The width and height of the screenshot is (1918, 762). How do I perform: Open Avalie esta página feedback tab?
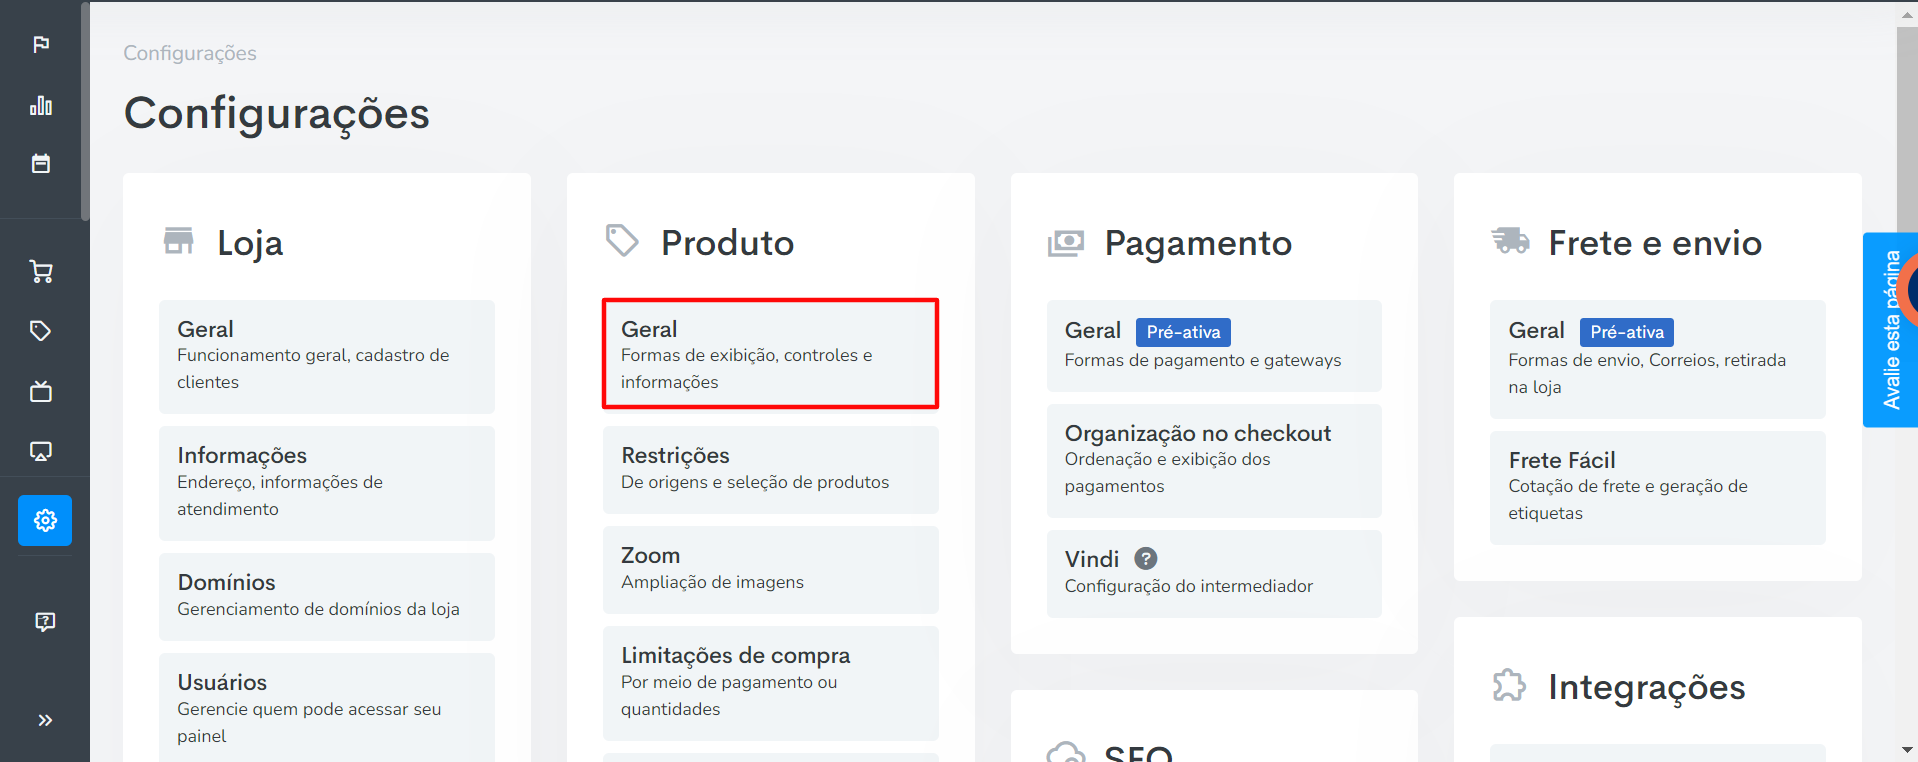click(x=1889, y=330)
